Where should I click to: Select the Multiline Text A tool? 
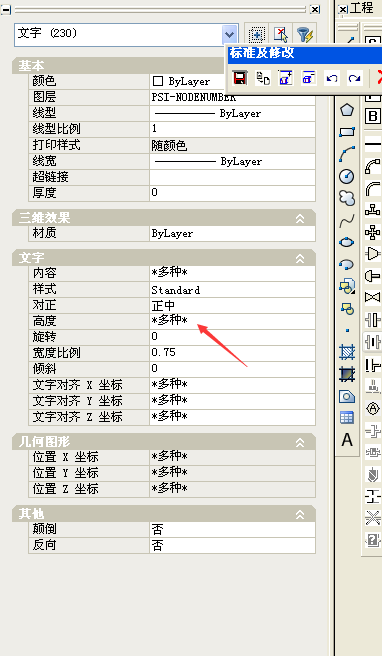[x=347, y=440]
